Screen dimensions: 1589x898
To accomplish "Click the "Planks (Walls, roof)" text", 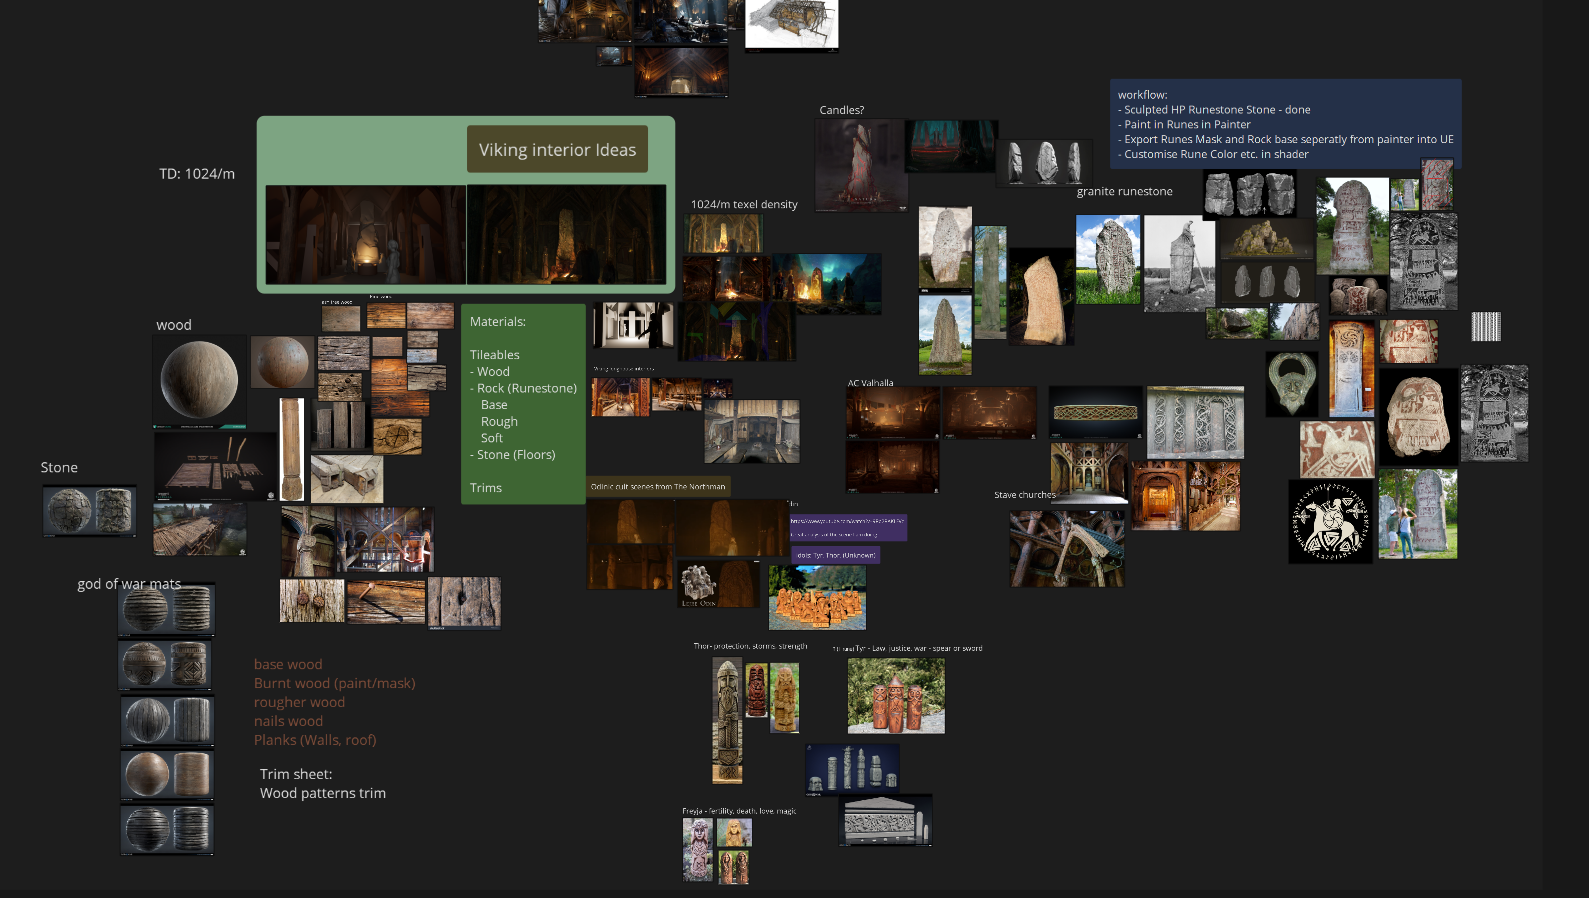I will pos(315,741).
